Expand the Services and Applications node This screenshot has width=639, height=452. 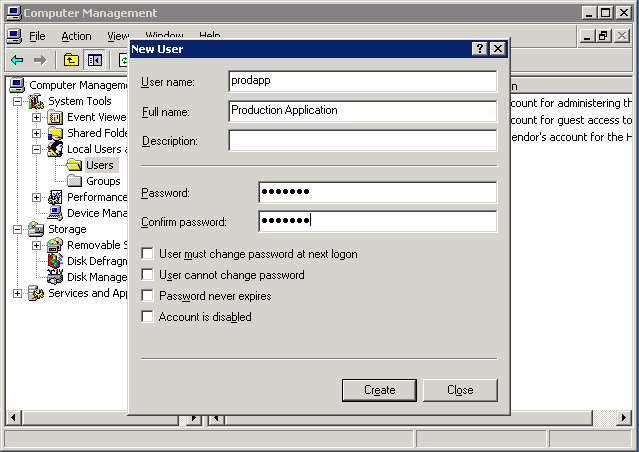click(x=17, y=293)
